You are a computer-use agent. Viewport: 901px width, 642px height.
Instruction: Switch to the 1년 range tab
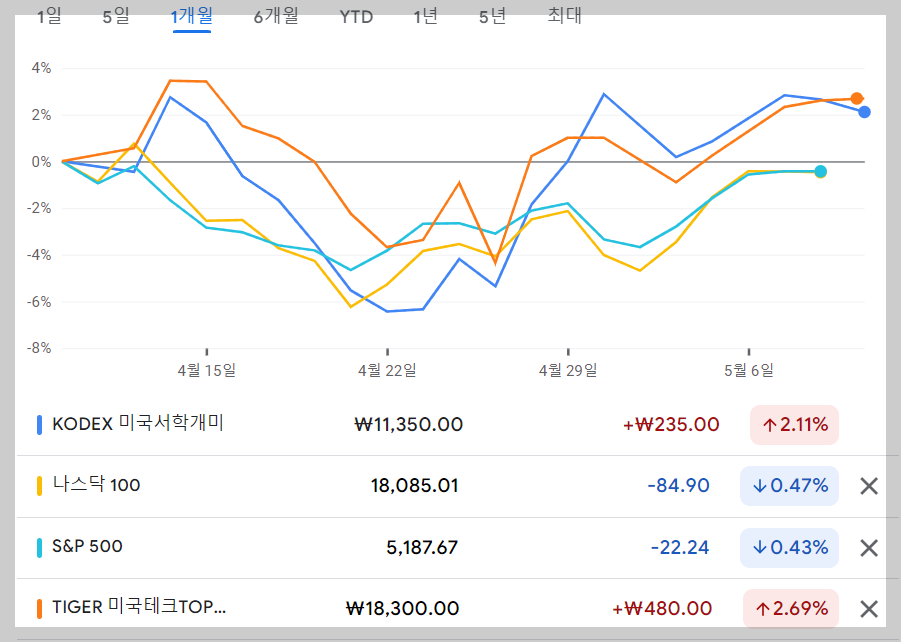pos(426,16)
